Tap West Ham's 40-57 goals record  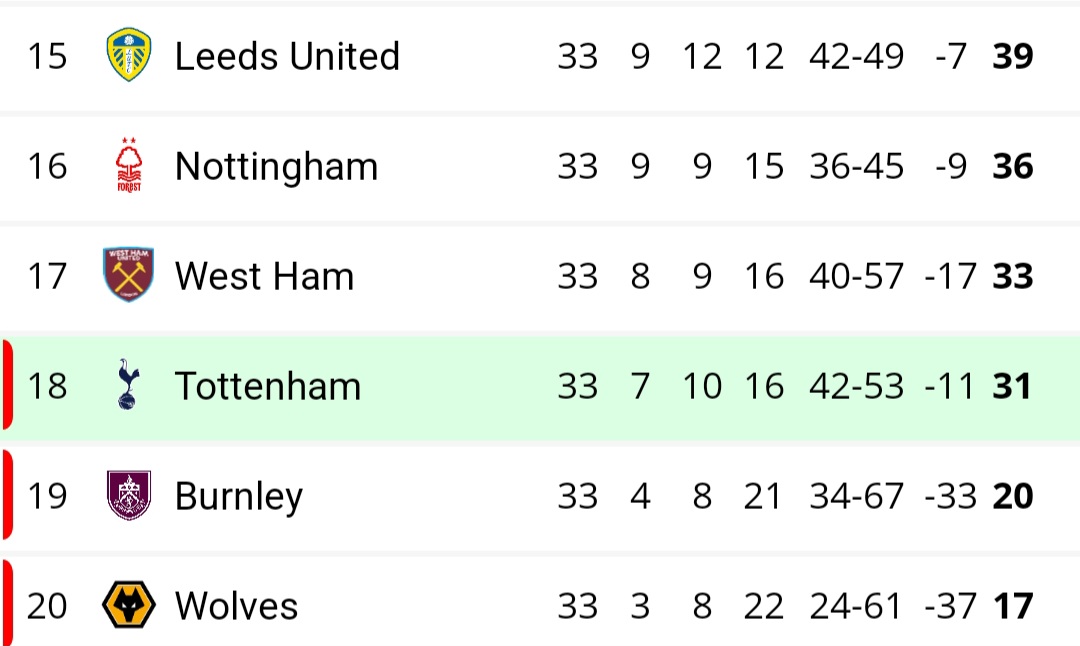(x=856, y=276)
